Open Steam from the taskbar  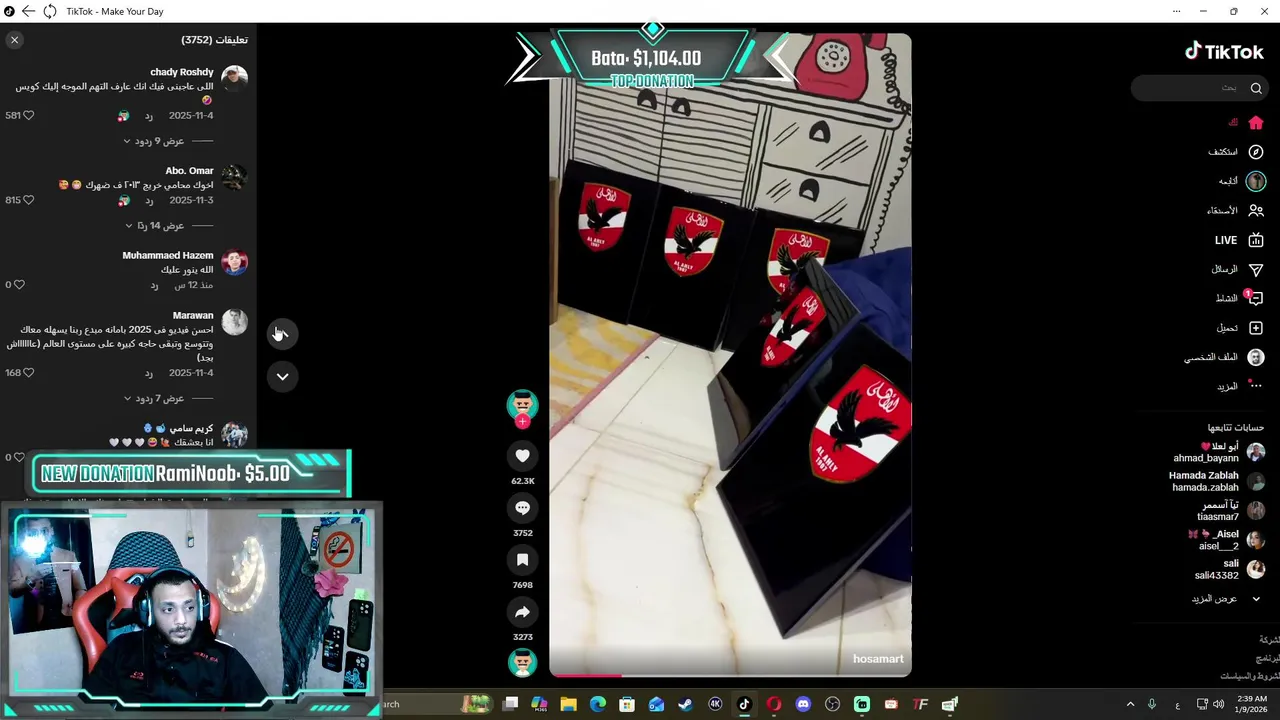685,704
